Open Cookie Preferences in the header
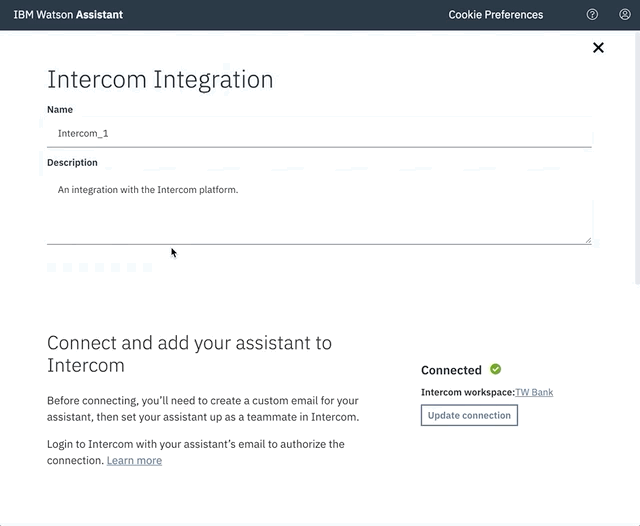Image resolution: width=640 pixels, height=526 pixels. coord(495,15)
